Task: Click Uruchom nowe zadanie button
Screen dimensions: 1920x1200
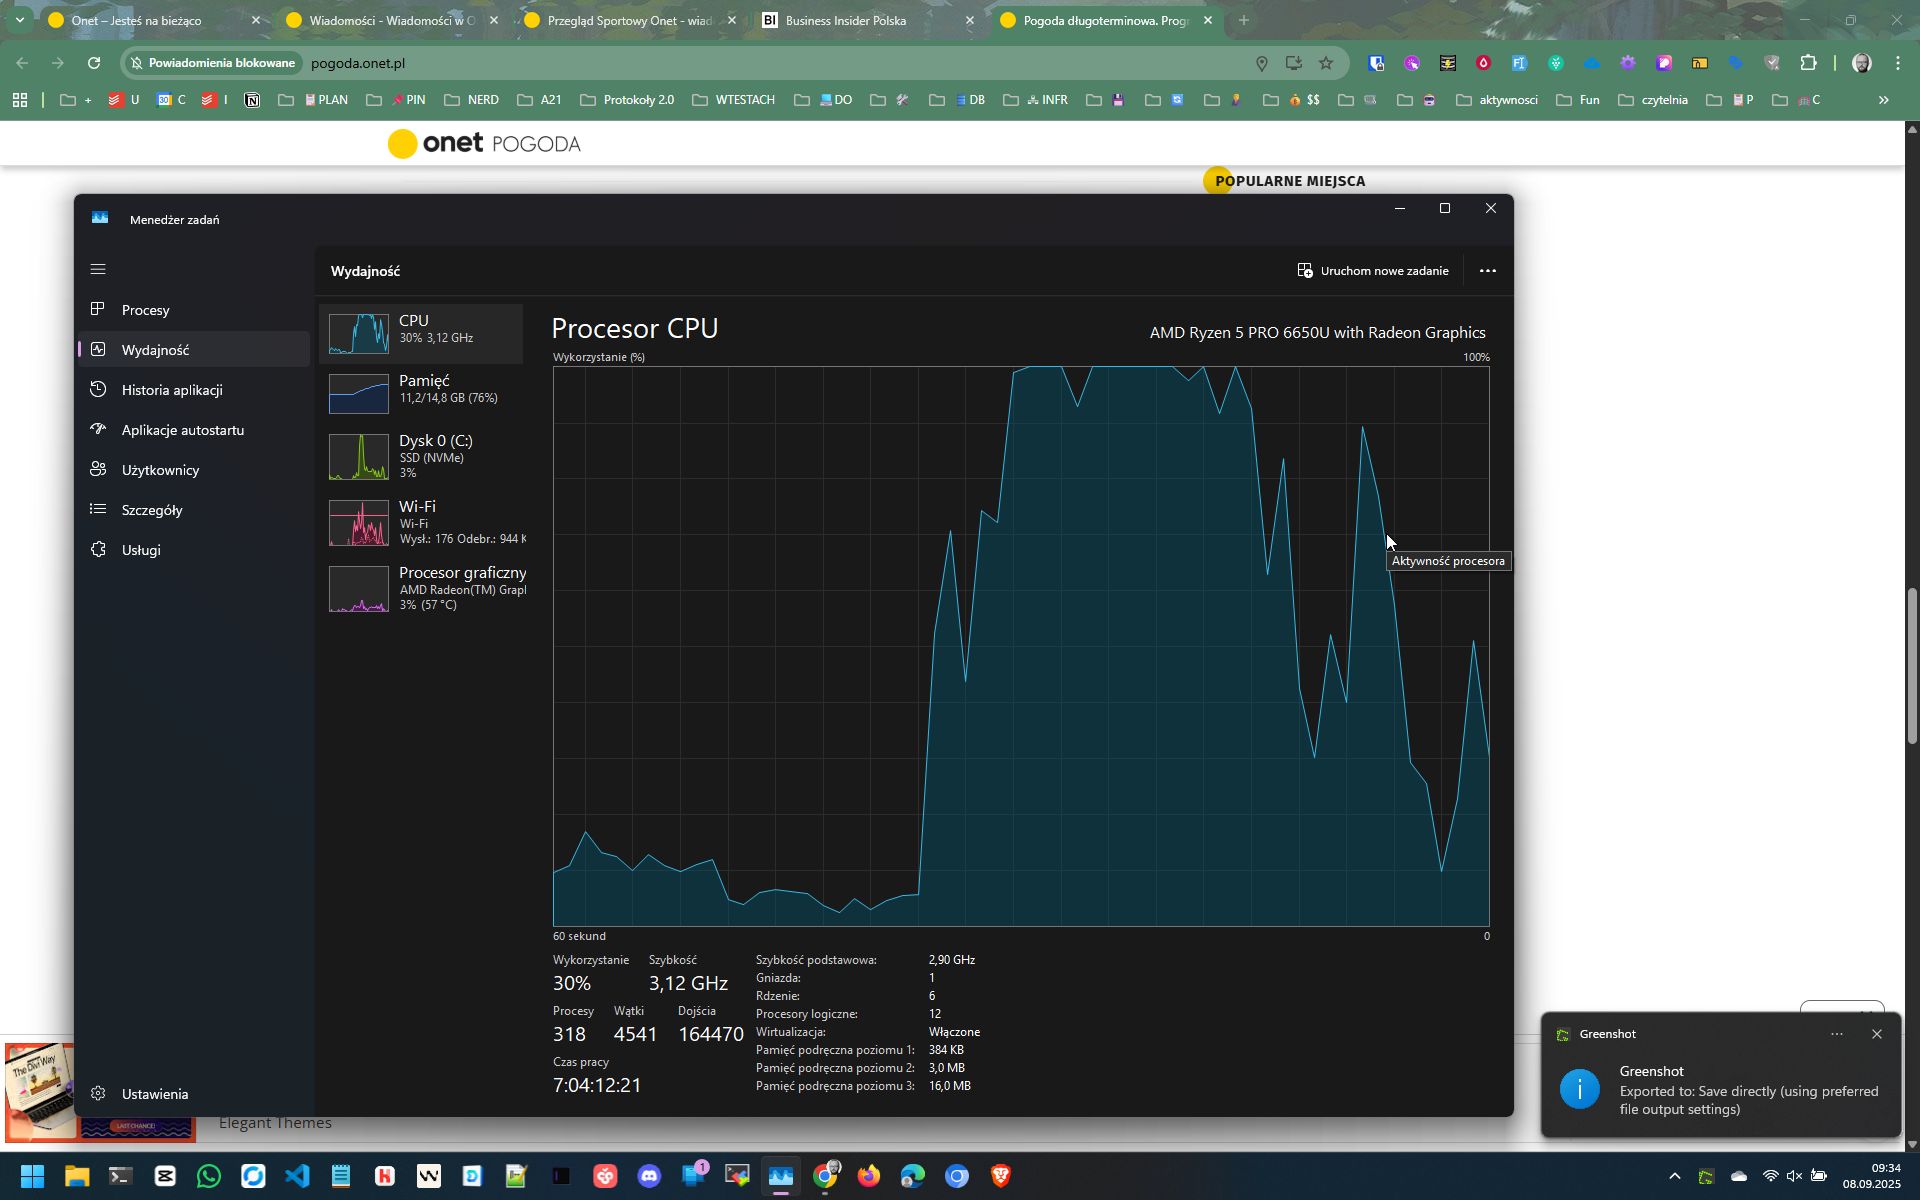Action: click(x=1372, y=271)
